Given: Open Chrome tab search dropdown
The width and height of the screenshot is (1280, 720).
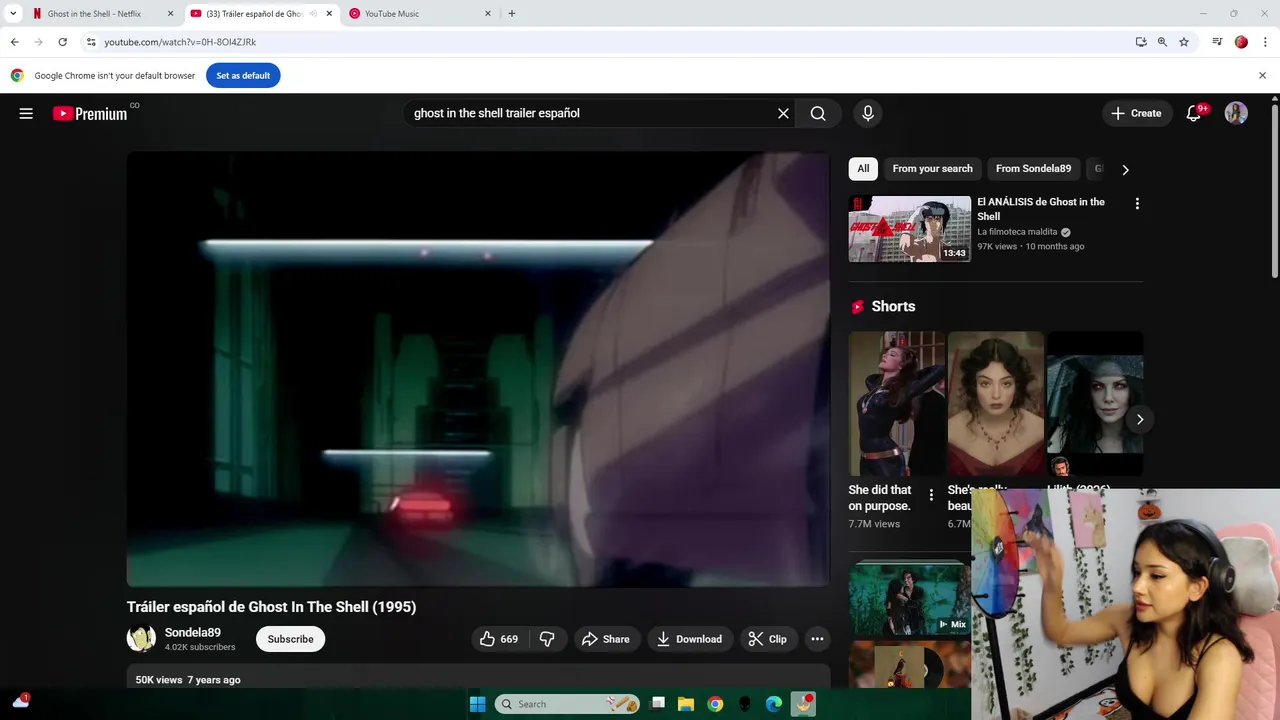Looking at the screenshot, I should 13,14.
